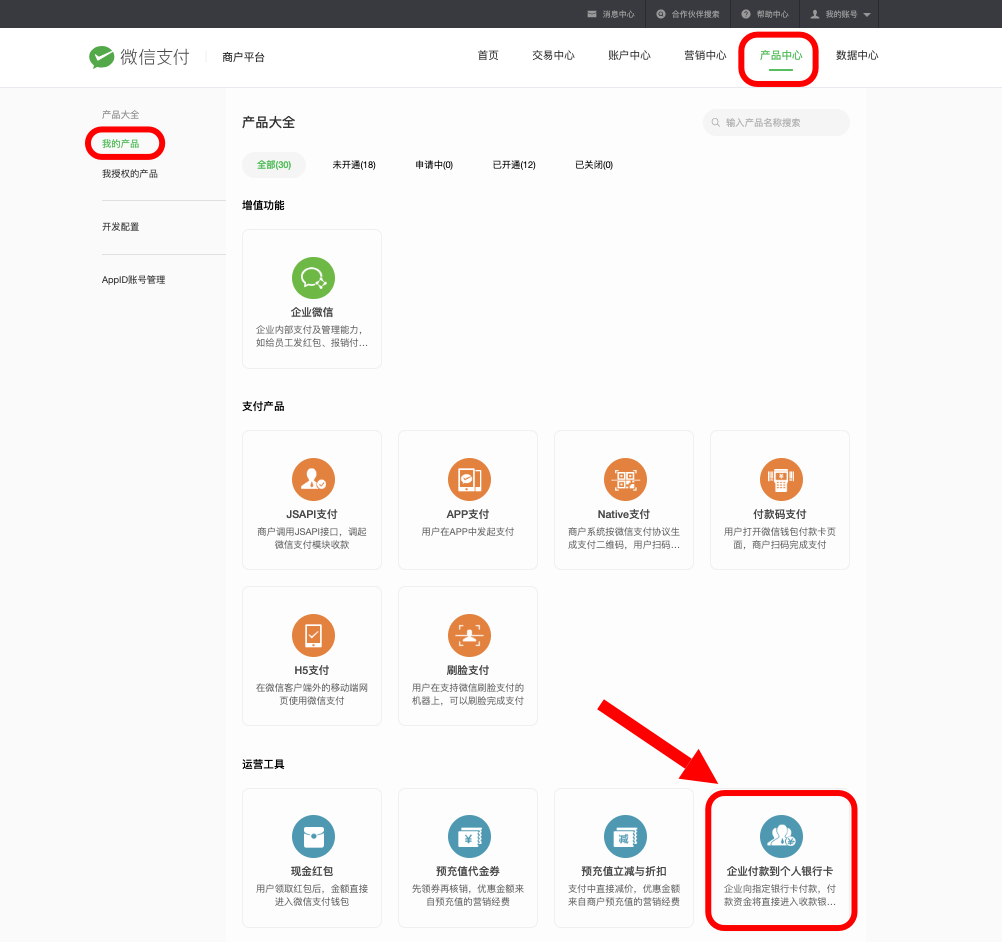
Task: Click the product name search field
Action: pyautogui.click(x=780, y=123)
